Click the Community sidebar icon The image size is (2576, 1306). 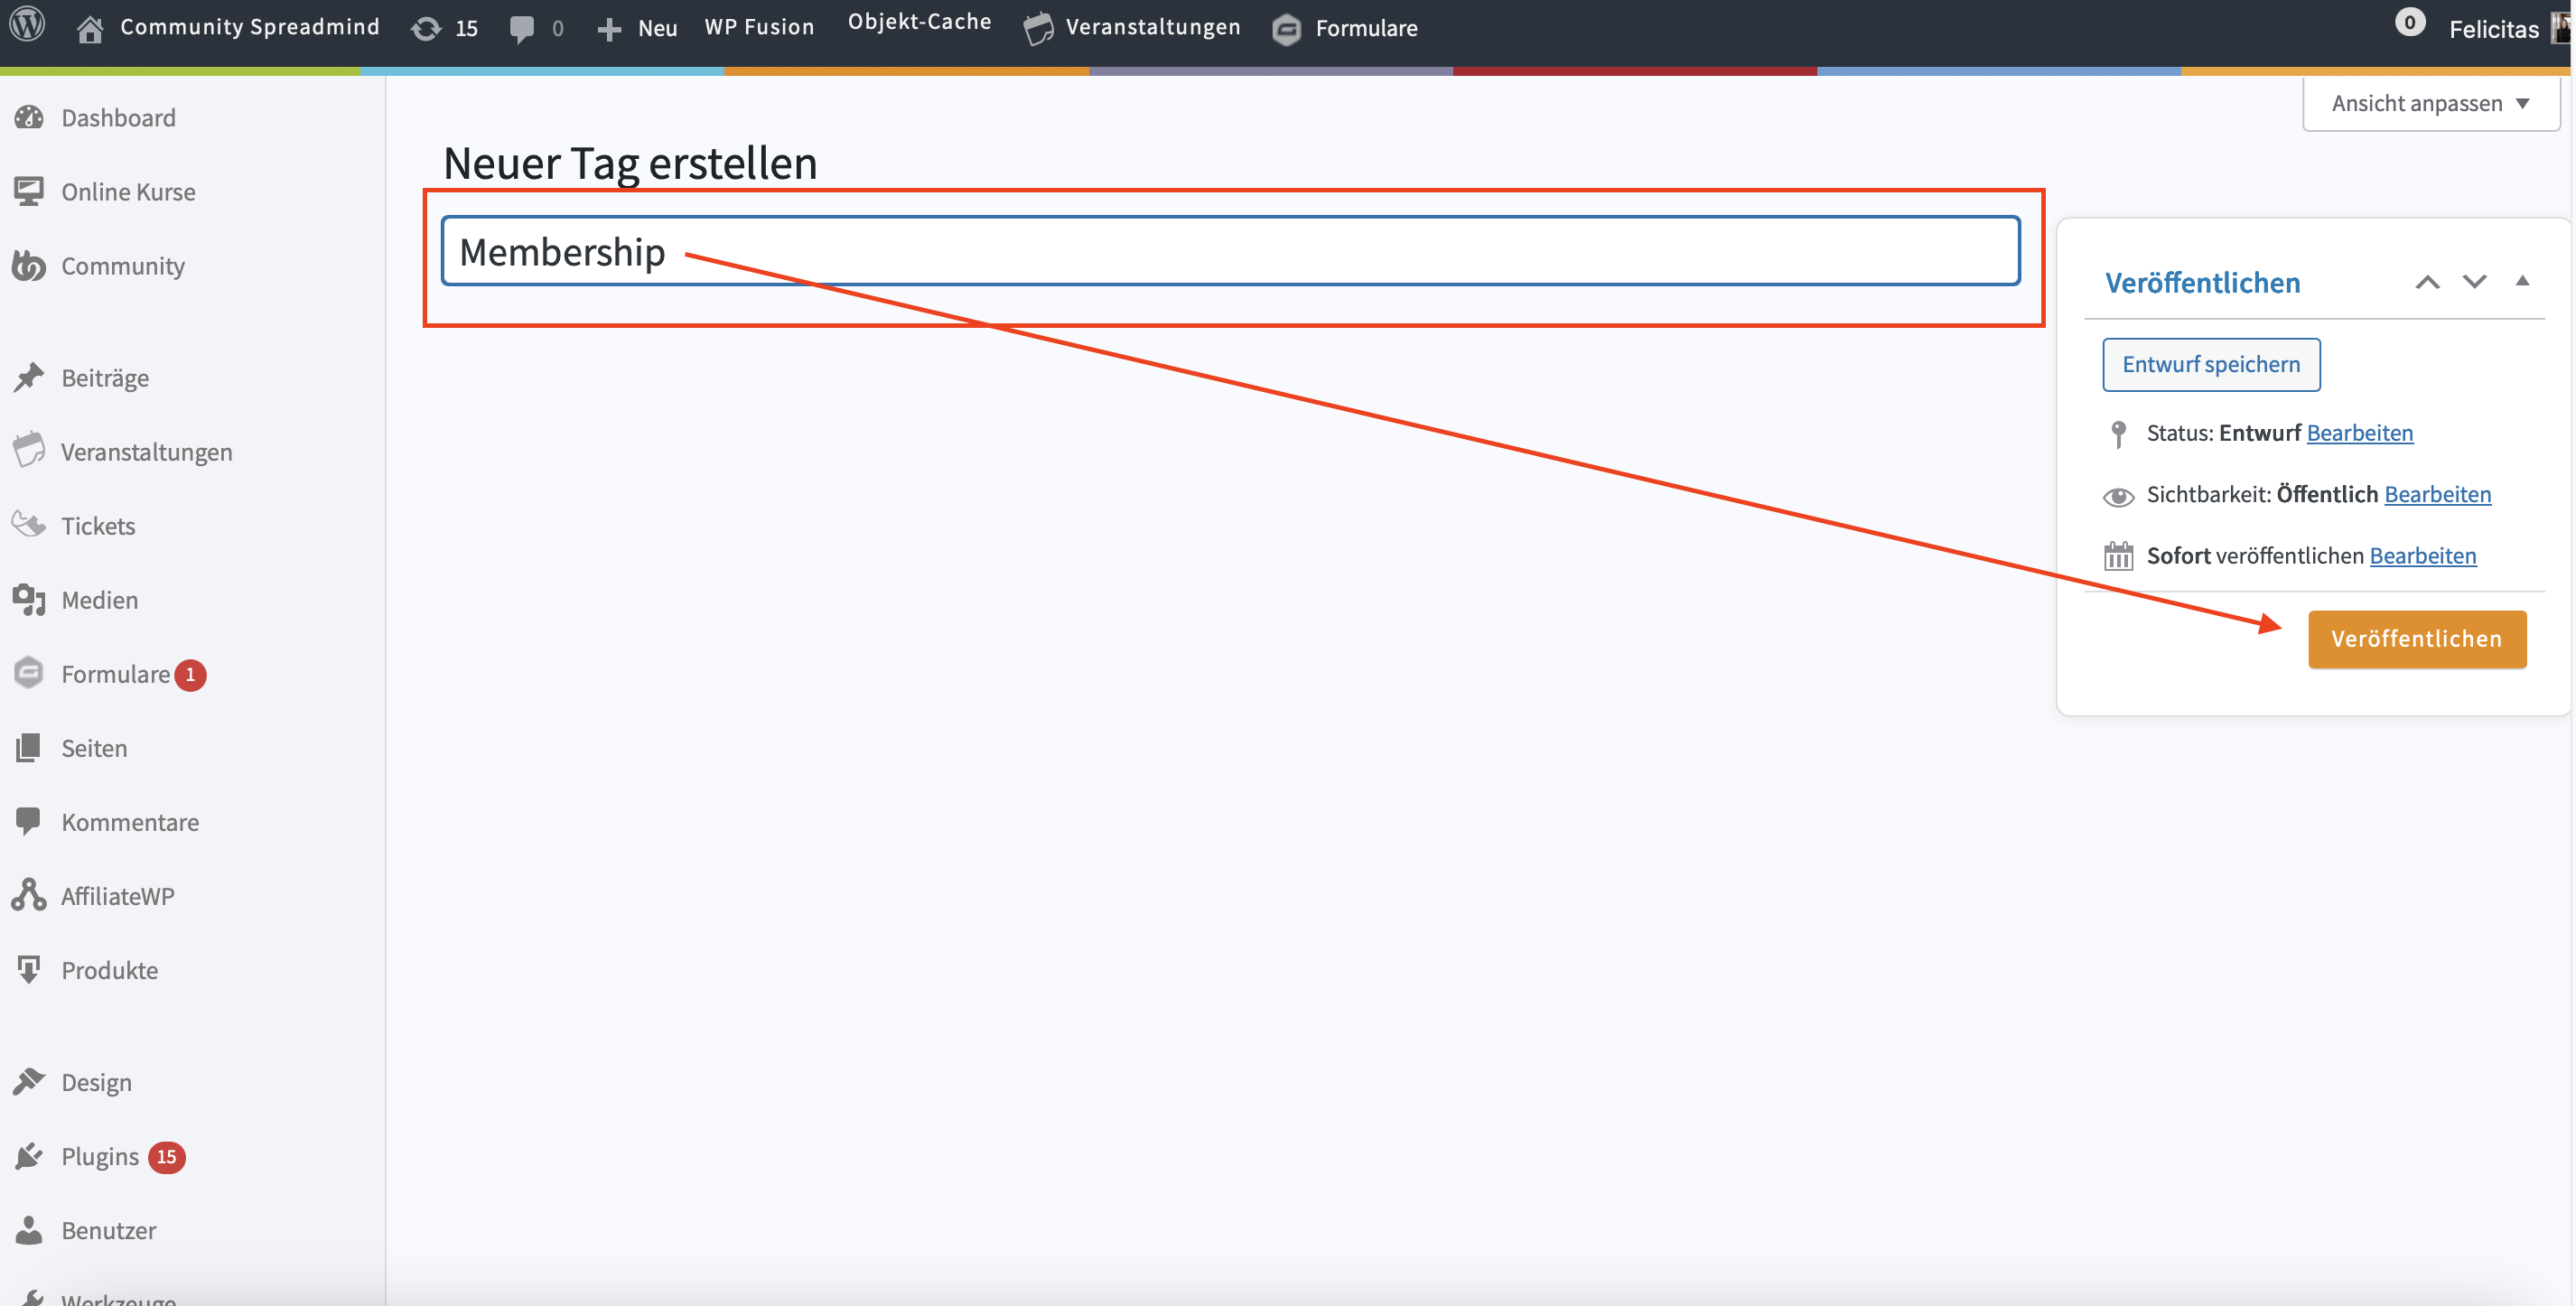(x=29, y=265)
